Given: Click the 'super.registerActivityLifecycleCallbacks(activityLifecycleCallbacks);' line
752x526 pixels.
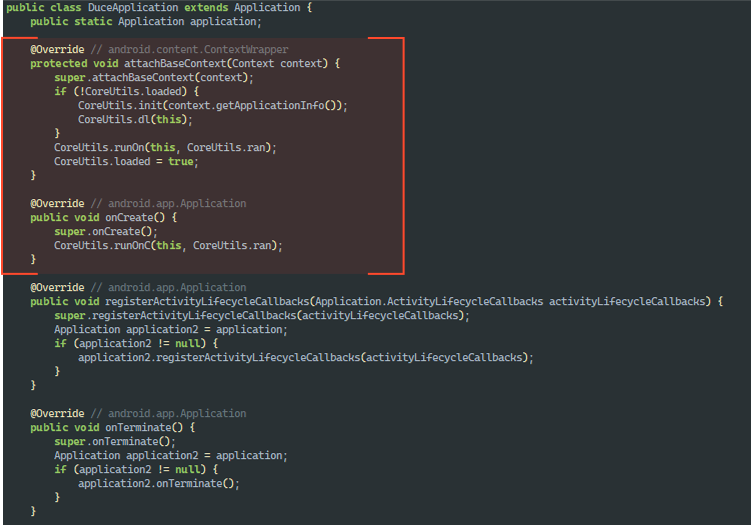Looking at the screenshot, I should pyautogui.click(x=262, y=315).
